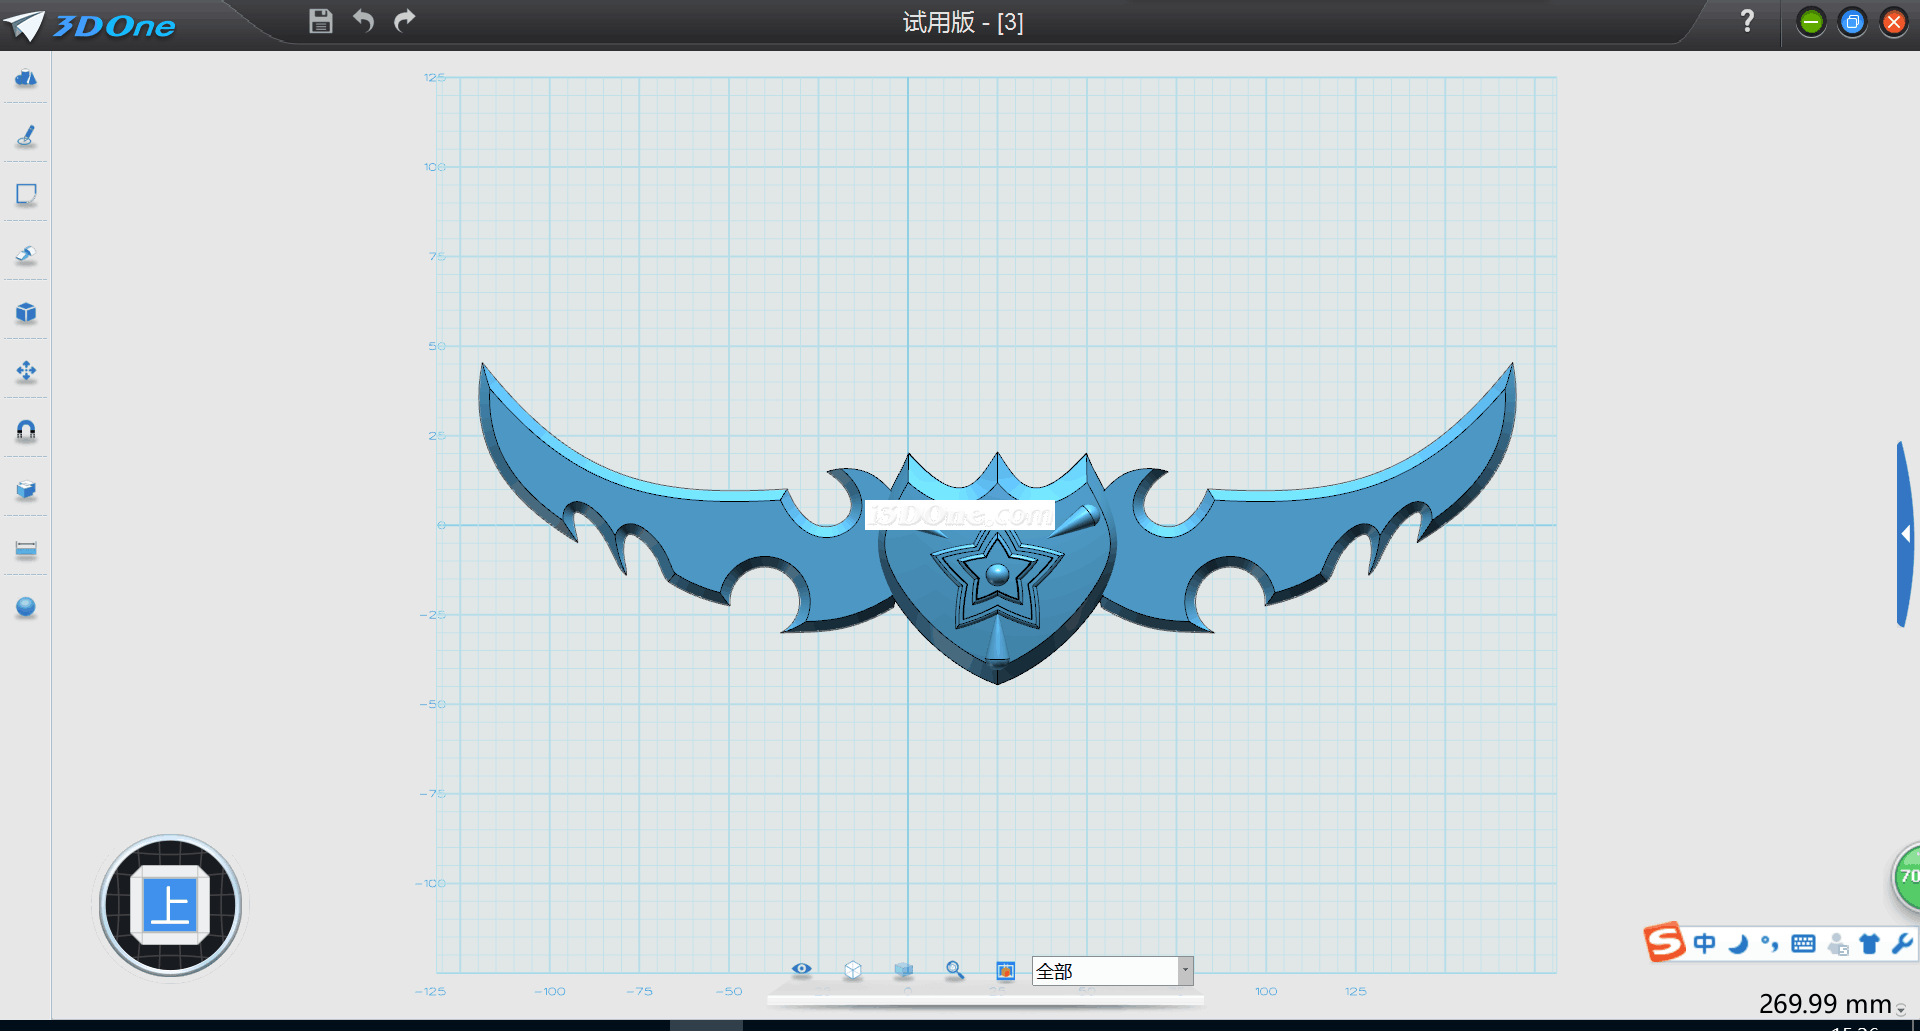The width and height of the screenshot is (1920, 1031).
Task: Toggle Chinese/English input mode in Sogou bar
Action: coord(1704,943)
